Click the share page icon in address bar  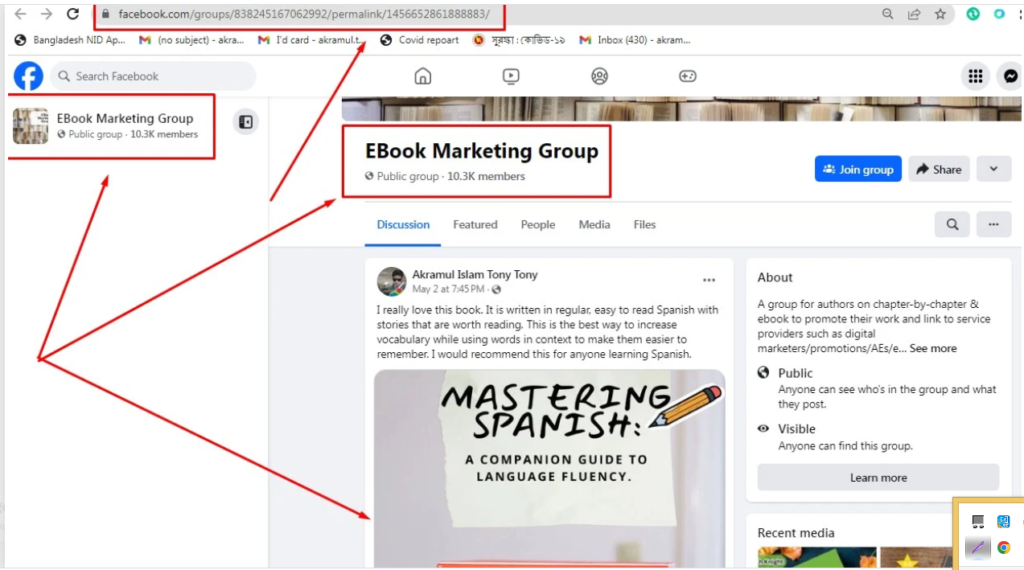click(914, 14)
